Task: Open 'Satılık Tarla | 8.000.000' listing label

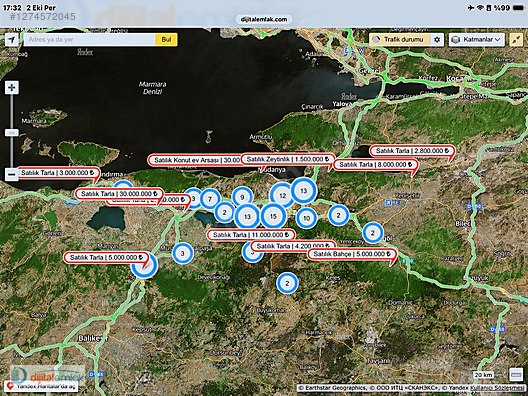Action: tap(375, 165)
